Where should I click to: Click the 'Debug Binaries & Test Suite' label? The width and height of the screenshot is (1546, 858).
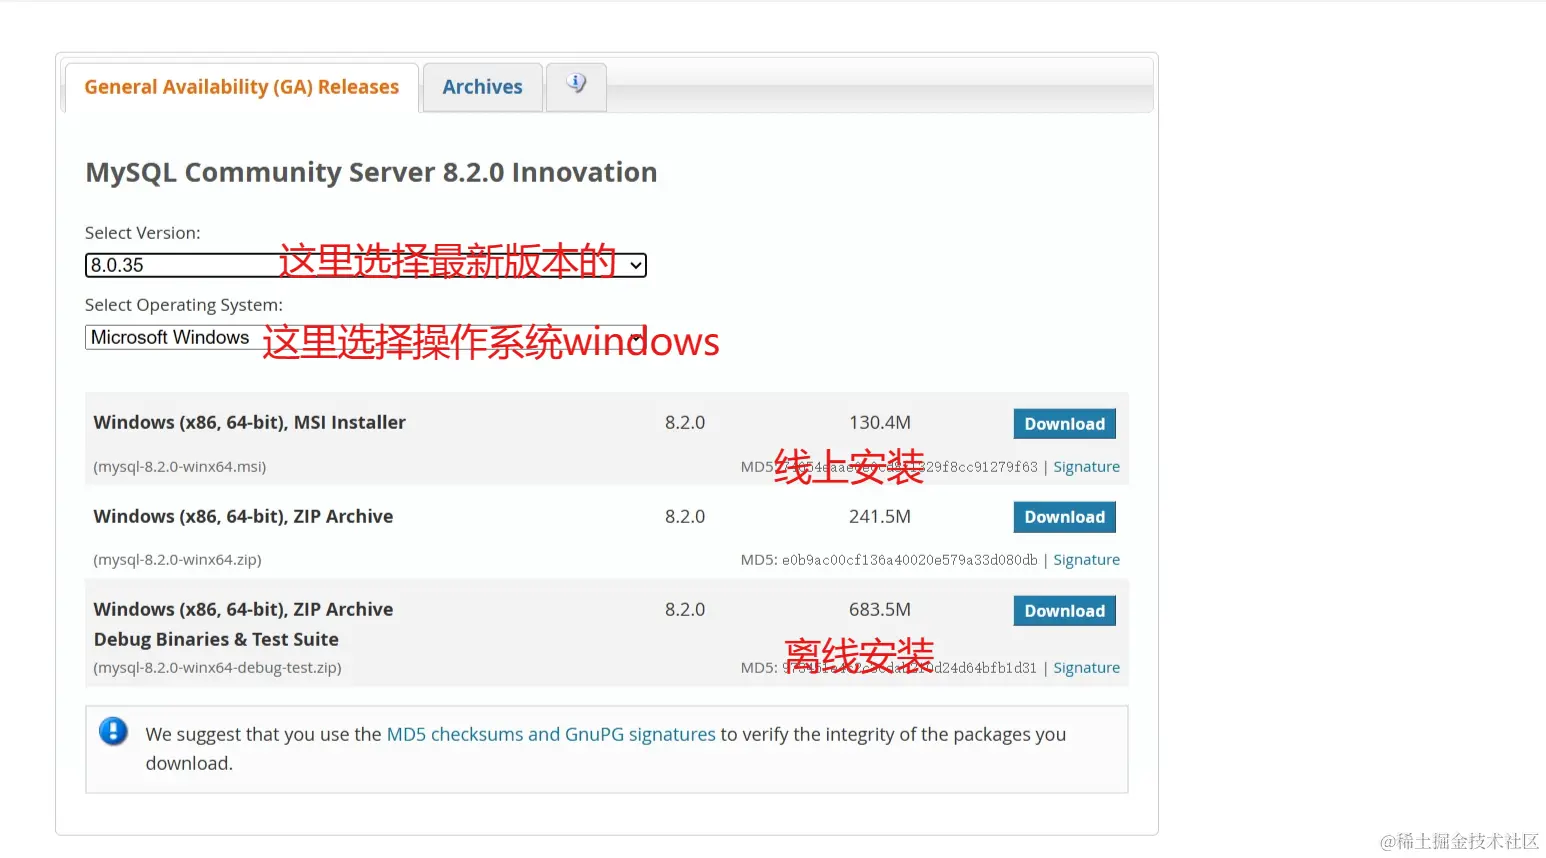(x=216, y=639)
